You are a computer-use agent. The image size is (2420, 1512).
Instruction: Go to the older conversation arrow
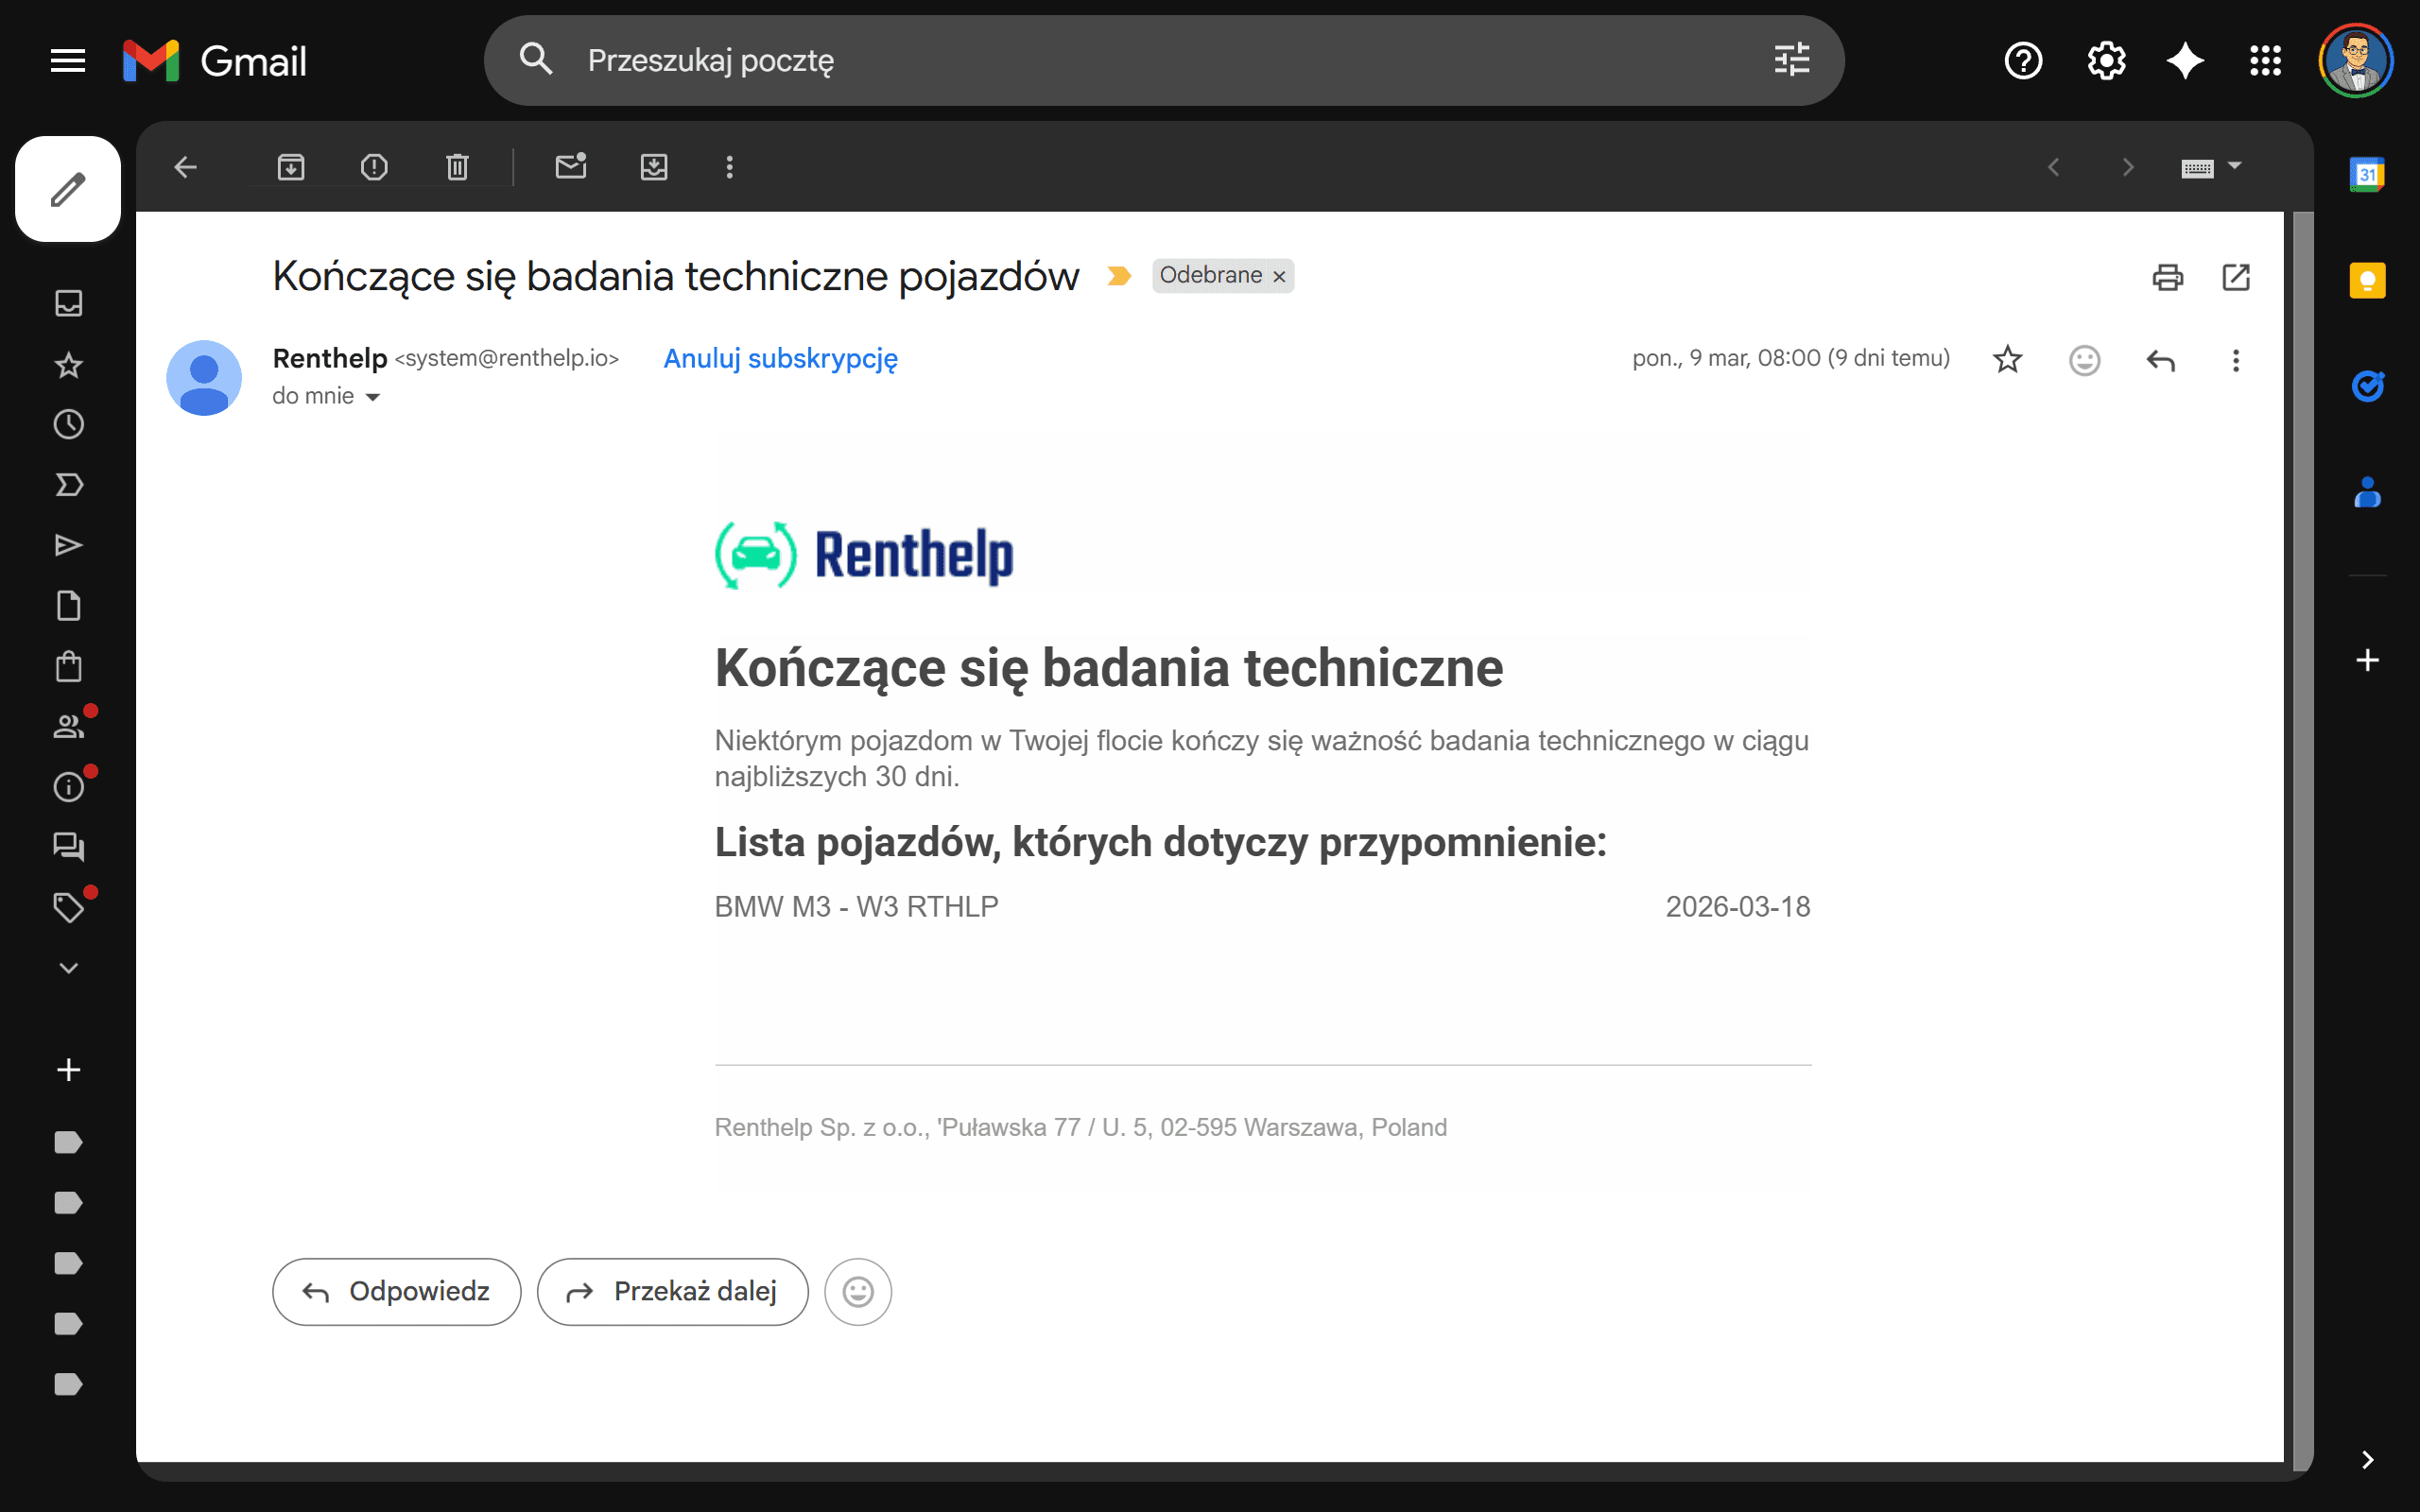tap(2128, 167)
